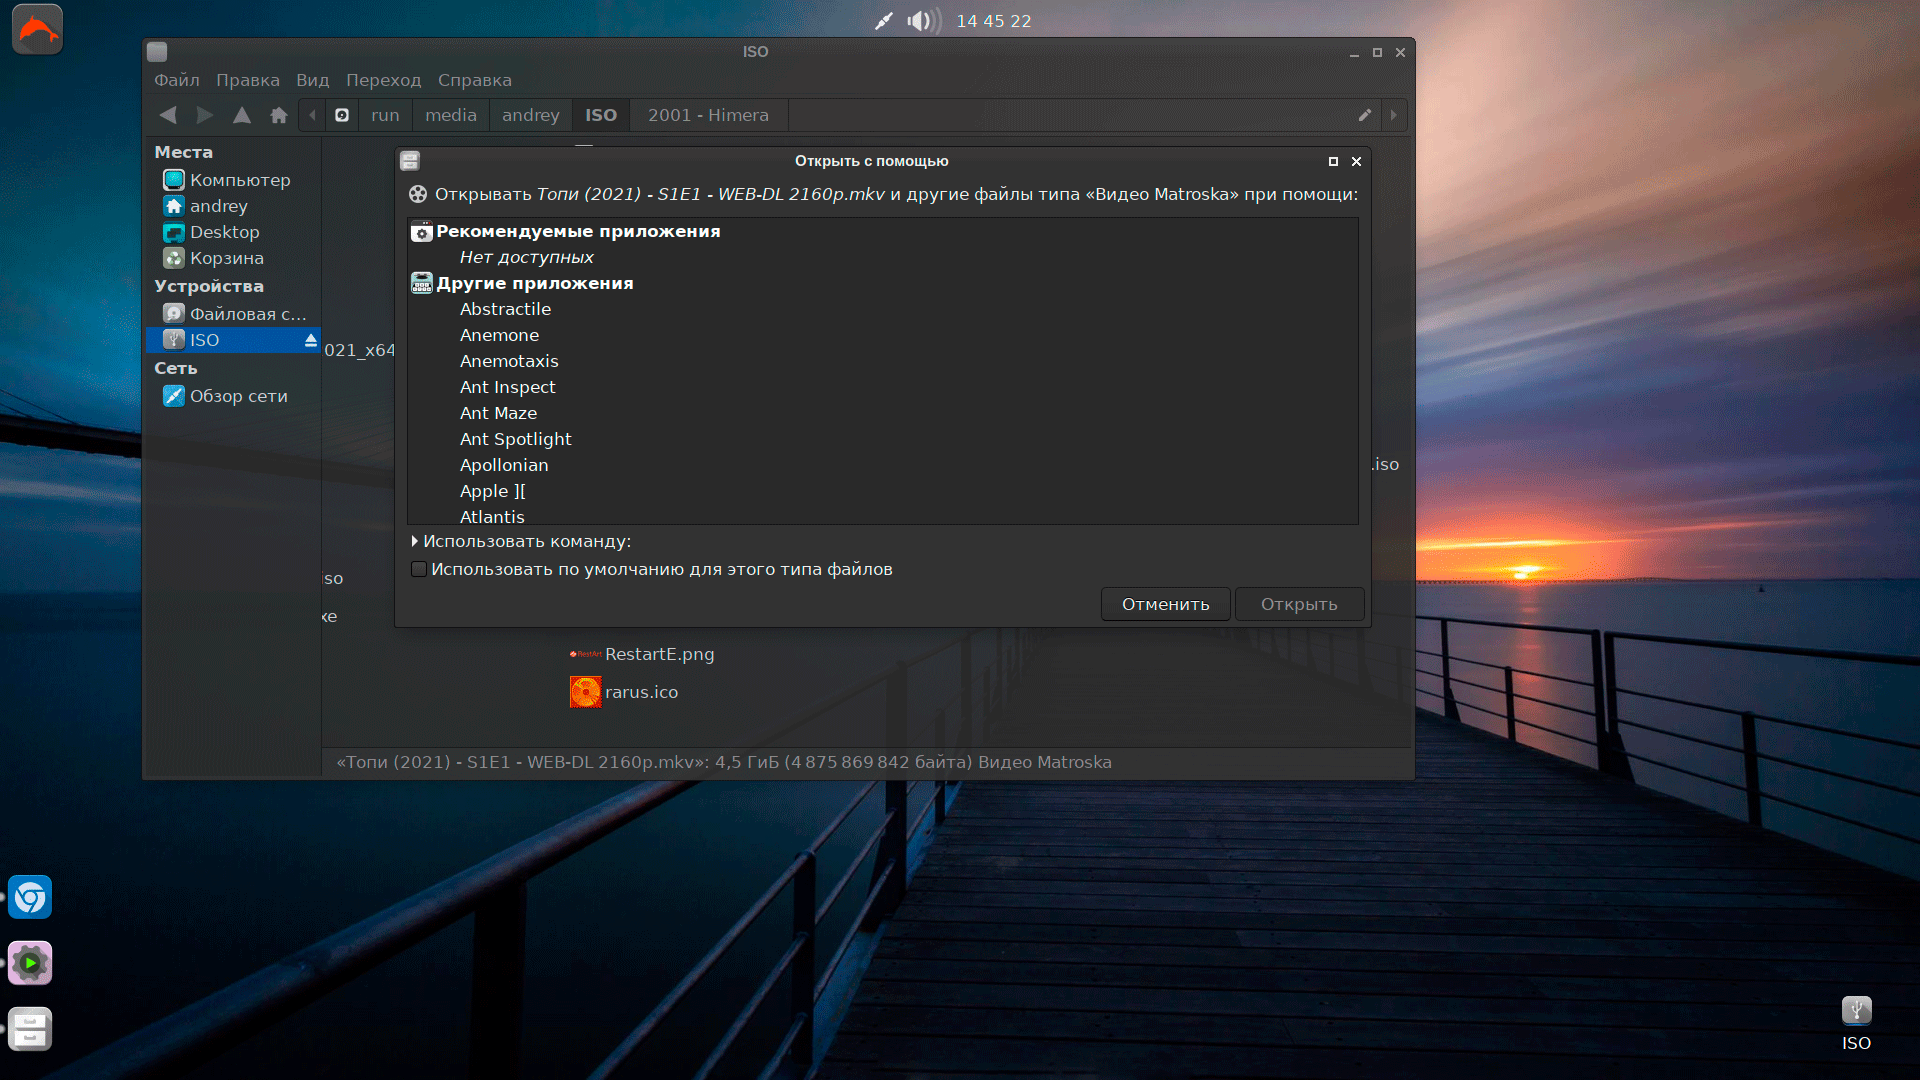Select Корзина in the sidebar
The width and height of the screenshot is (1920, 1080).
click(x=226, y=258)
